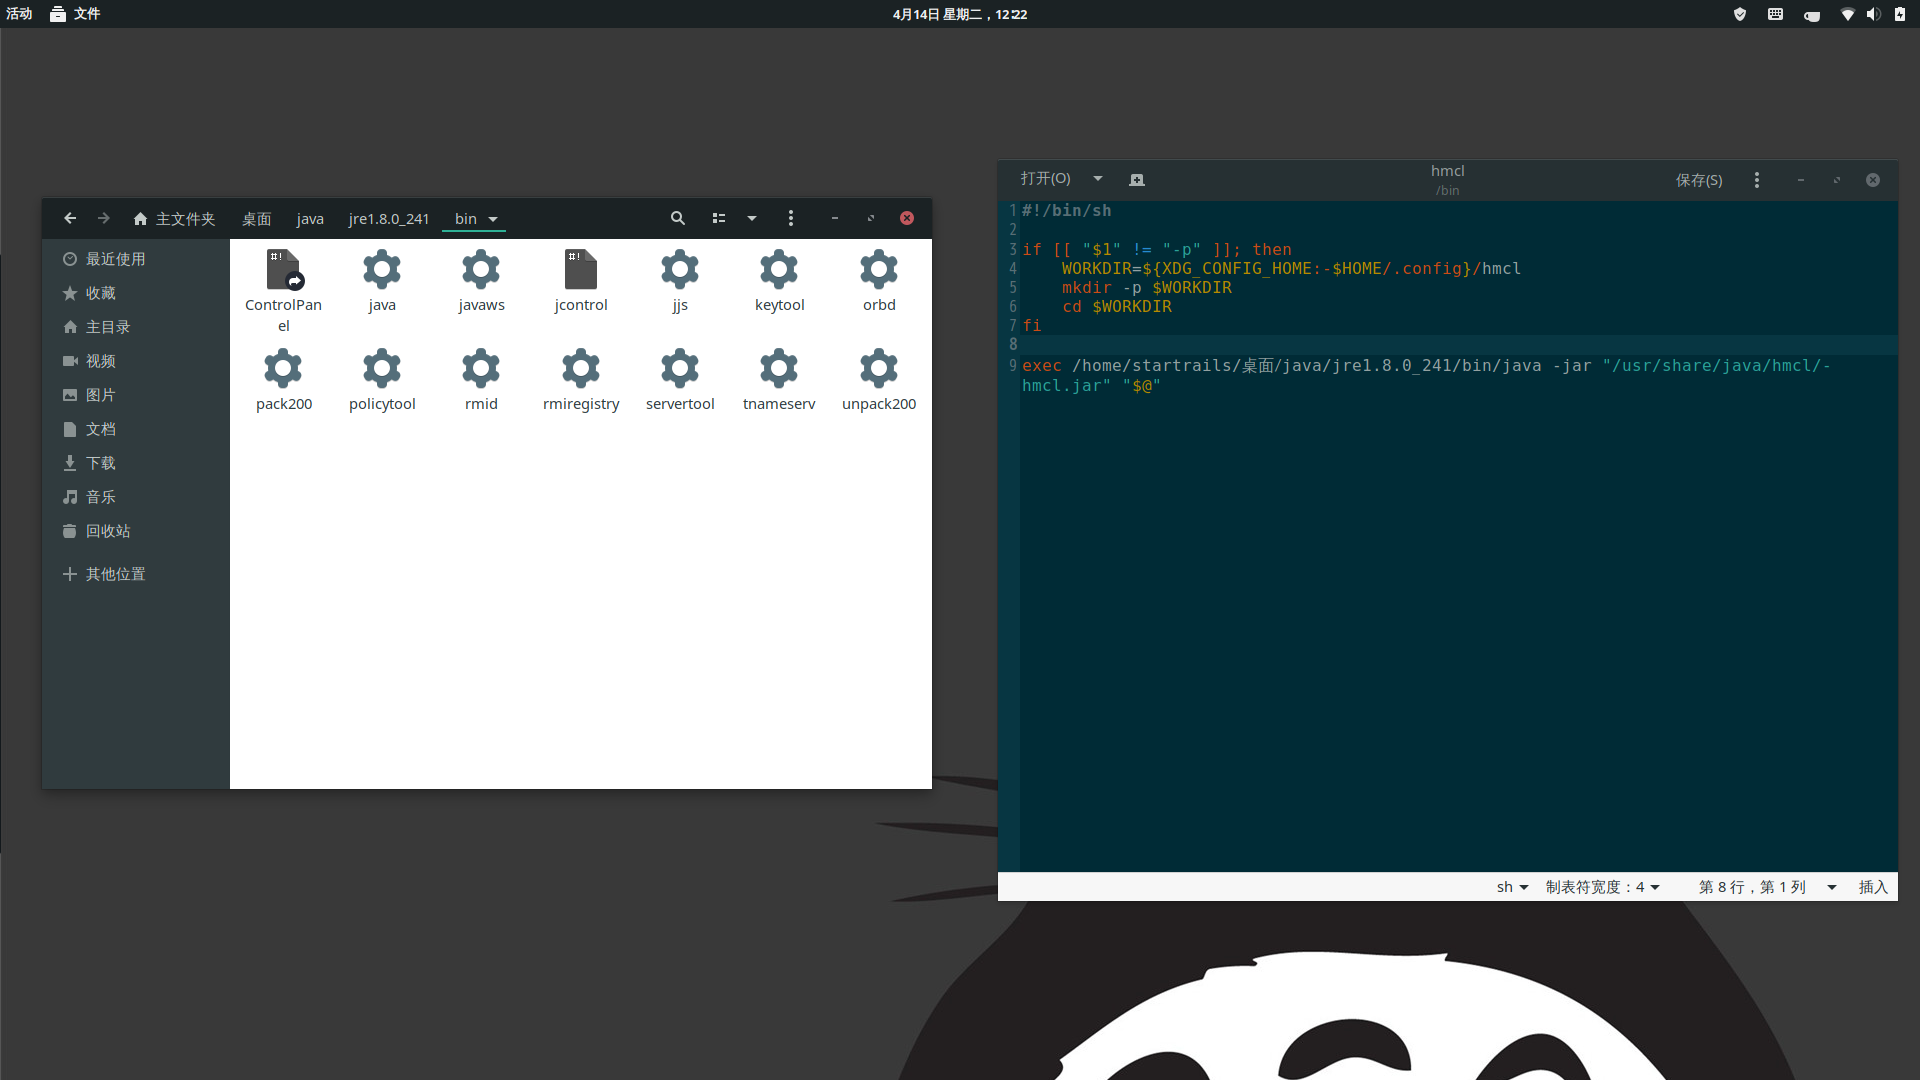Image resolution: width=1920 pixels, height=1080 pixels.
Task: Click the search icon in the file manager toolbar
Action: (678, 218)
